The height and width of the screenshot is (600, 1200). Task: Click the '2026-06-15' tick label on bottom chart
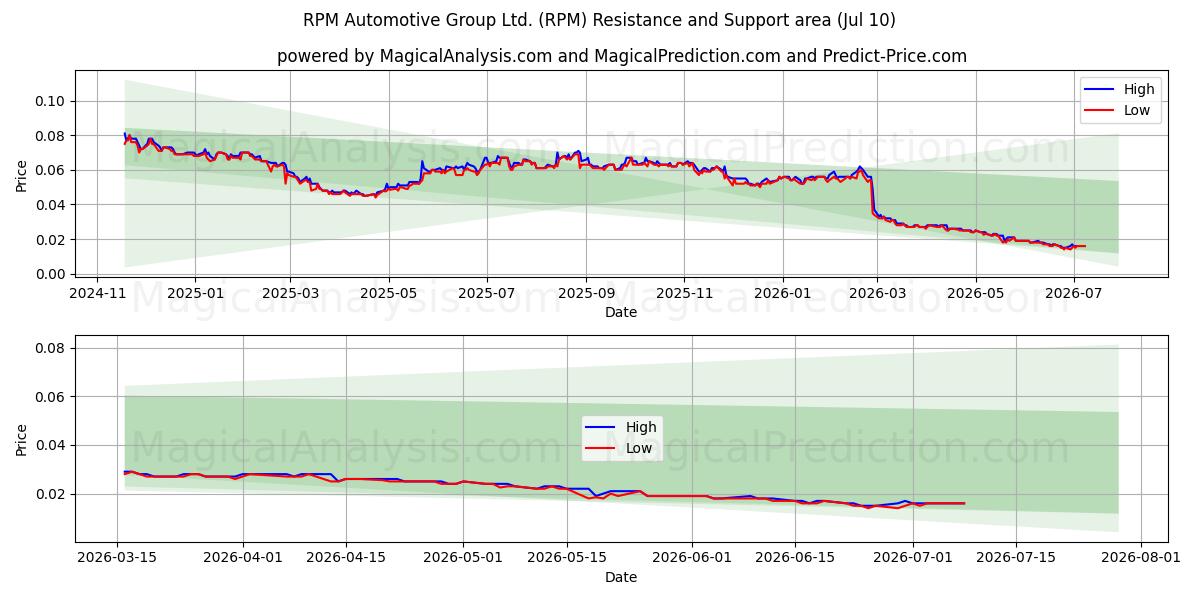[x=795, y=558]
